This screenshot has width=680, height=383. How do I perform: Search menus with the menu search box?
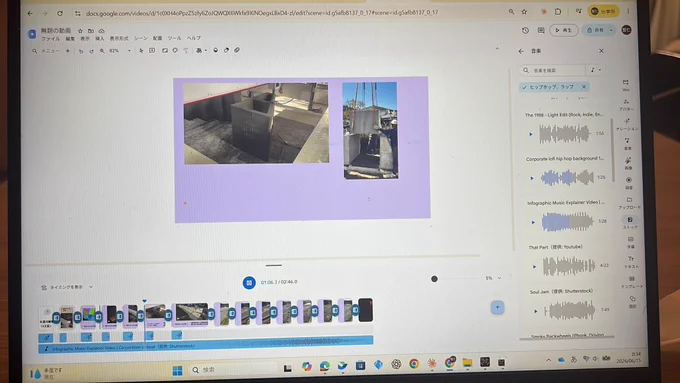click(46, 51)
